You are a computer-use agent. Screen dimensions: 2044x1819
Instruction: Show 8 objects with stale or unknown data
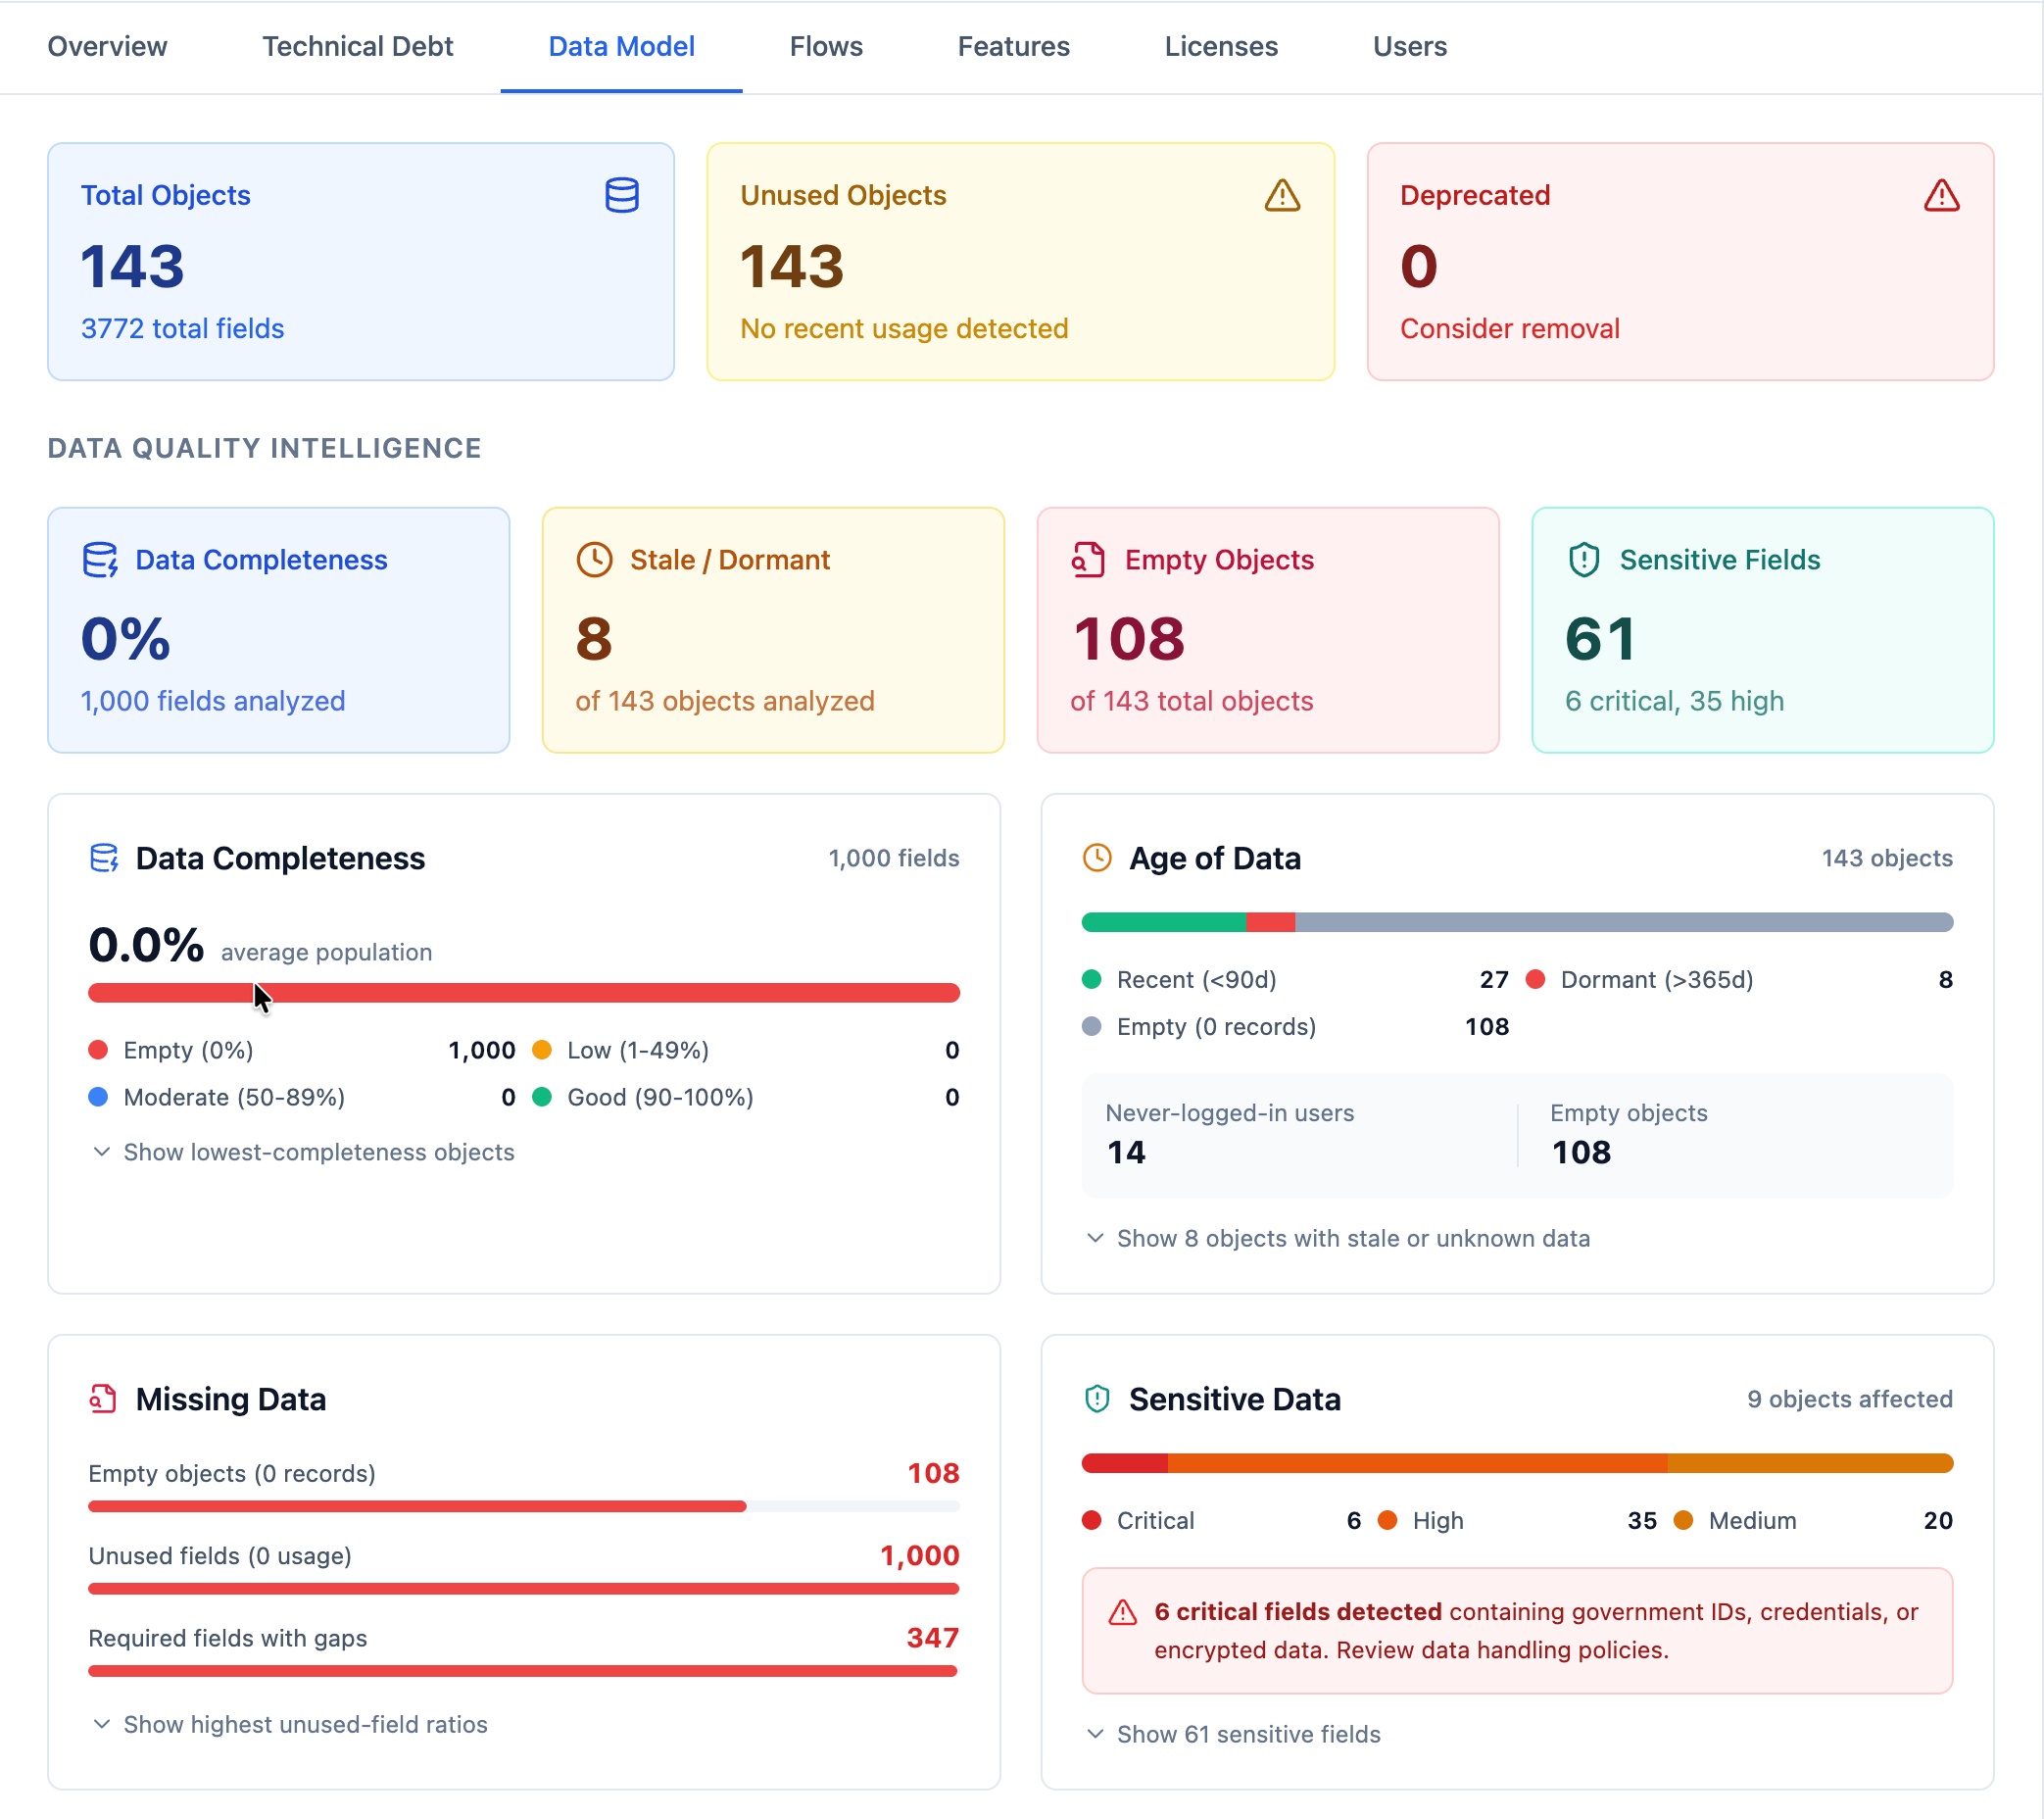pos(1340,1238)
